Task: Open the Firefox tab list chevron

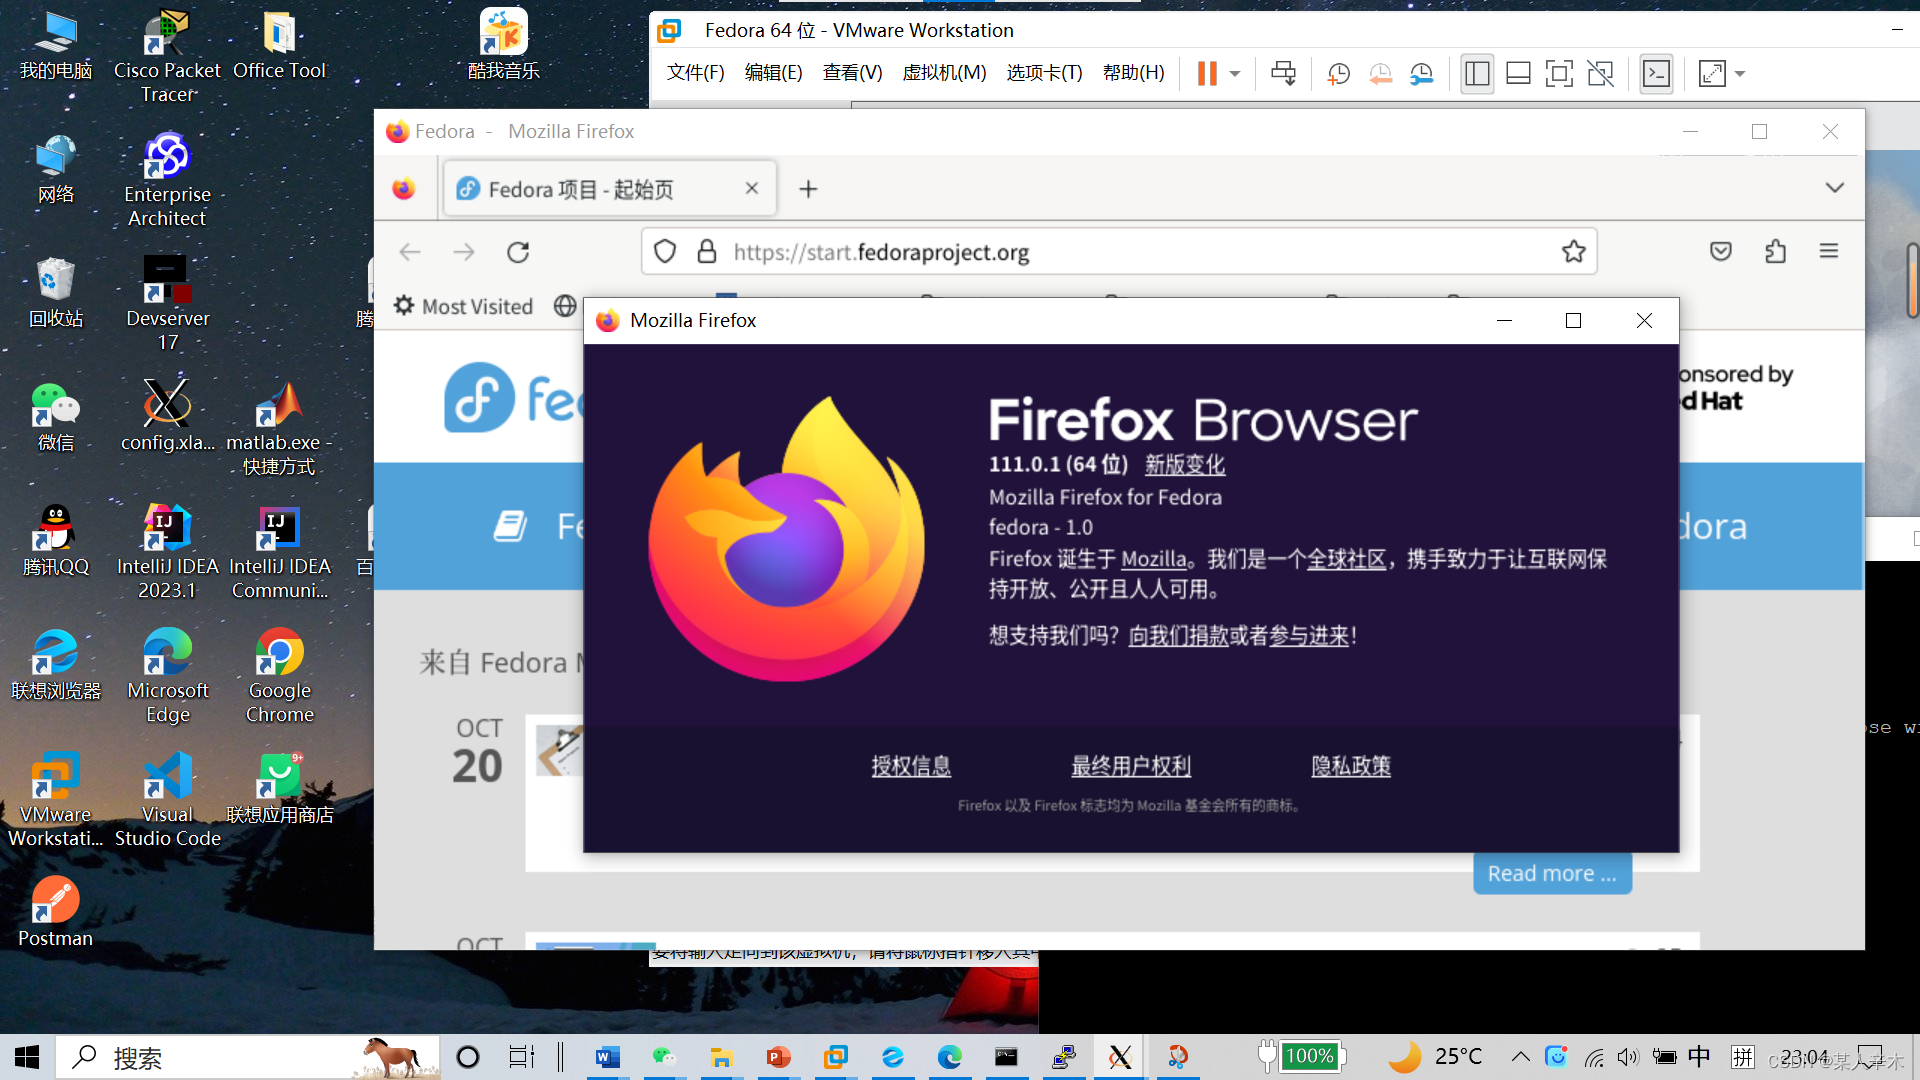Action: tap(1835, 187)
